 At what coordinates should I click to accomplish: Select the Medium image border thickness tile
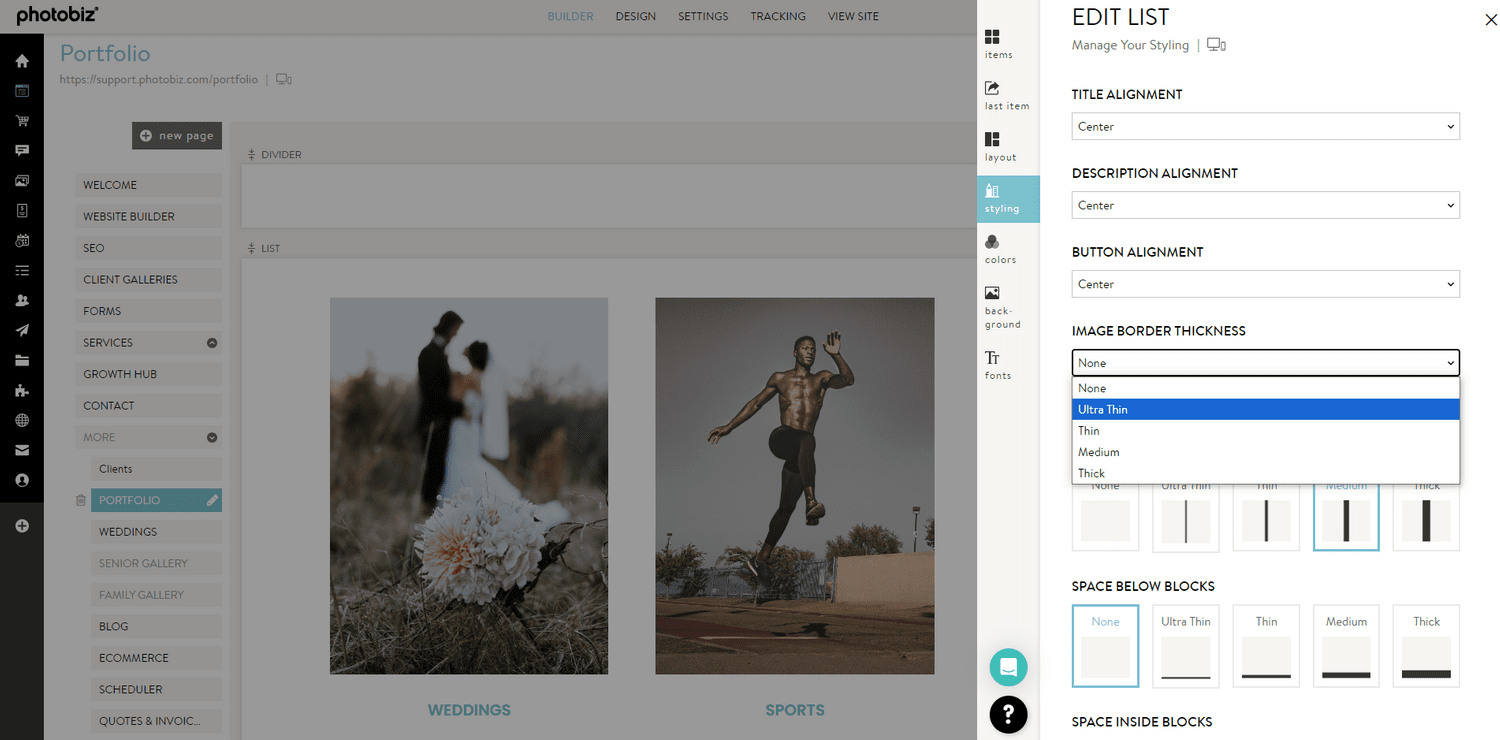tap(1346, 520)
